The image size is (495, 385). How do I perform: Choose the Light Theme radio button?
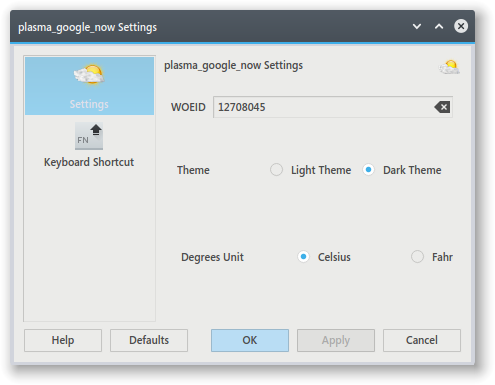coord(276,170)
